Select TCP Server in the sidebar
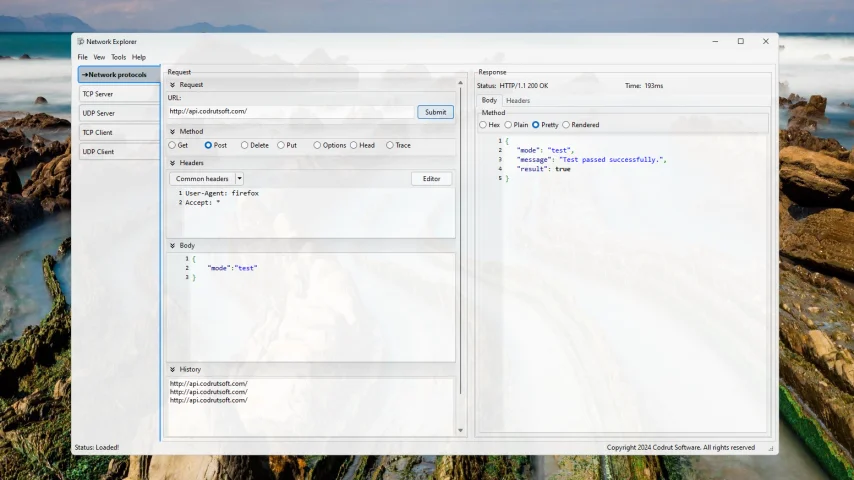This screenshot has height=480, width=854. click(118, 94)
